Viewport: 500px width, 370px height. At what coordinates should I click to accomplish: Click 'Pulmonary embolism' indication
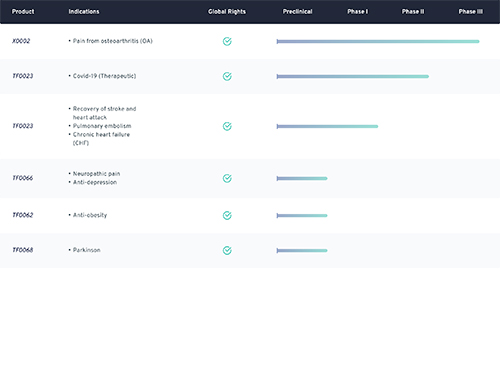pyautogui.click(x=102, y=126)
